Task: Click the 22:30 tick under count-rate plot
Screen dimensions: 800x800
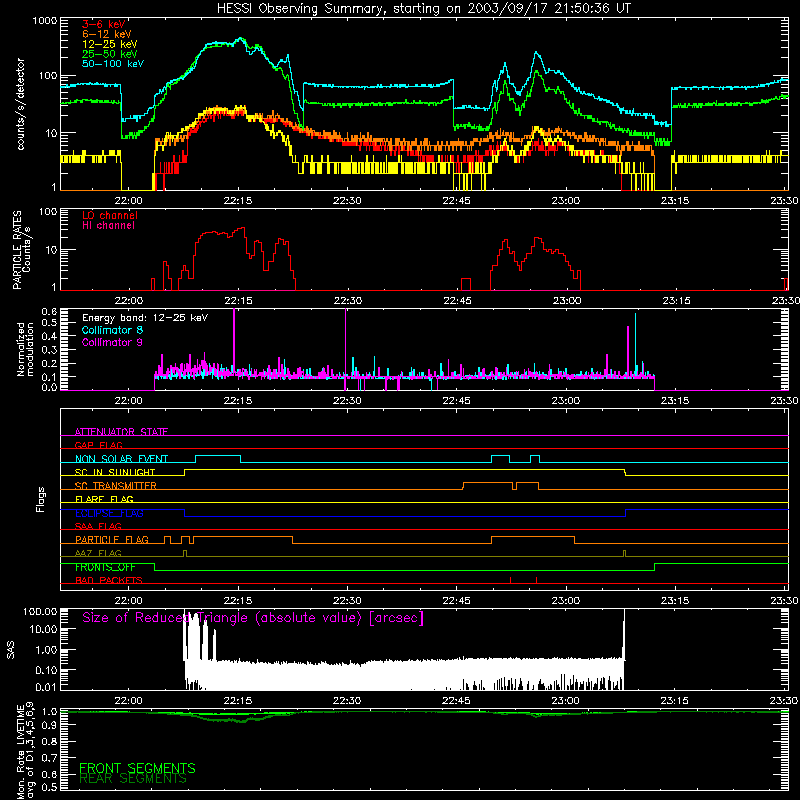Action: click(347, 201)
